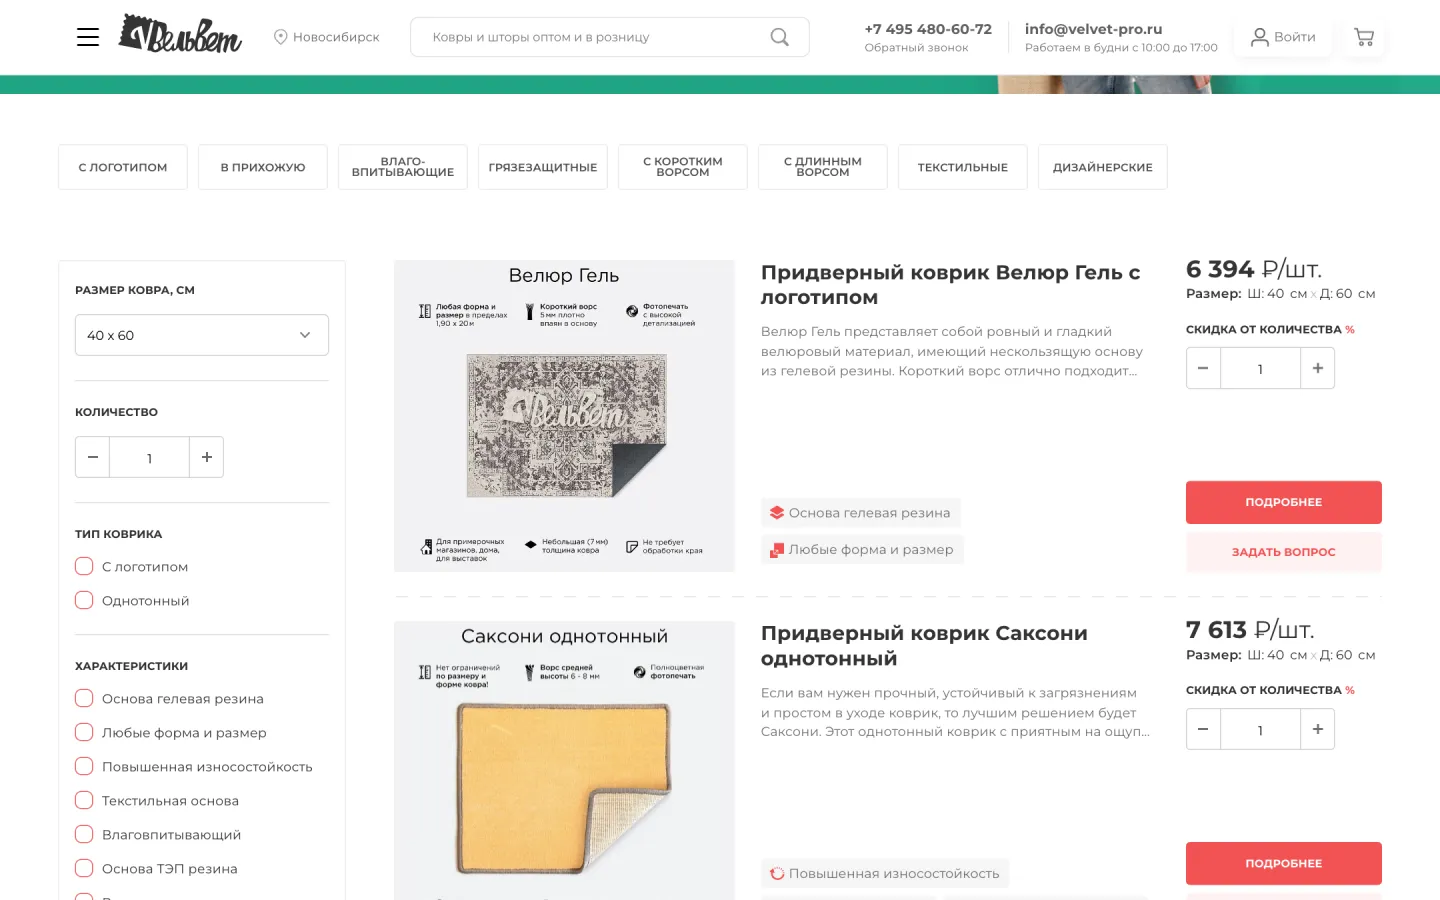This screenshot has height=900, width=1440.
Task: Open the ТЕКСТИЛЬНЫЕ category tab
Action: 963,167
